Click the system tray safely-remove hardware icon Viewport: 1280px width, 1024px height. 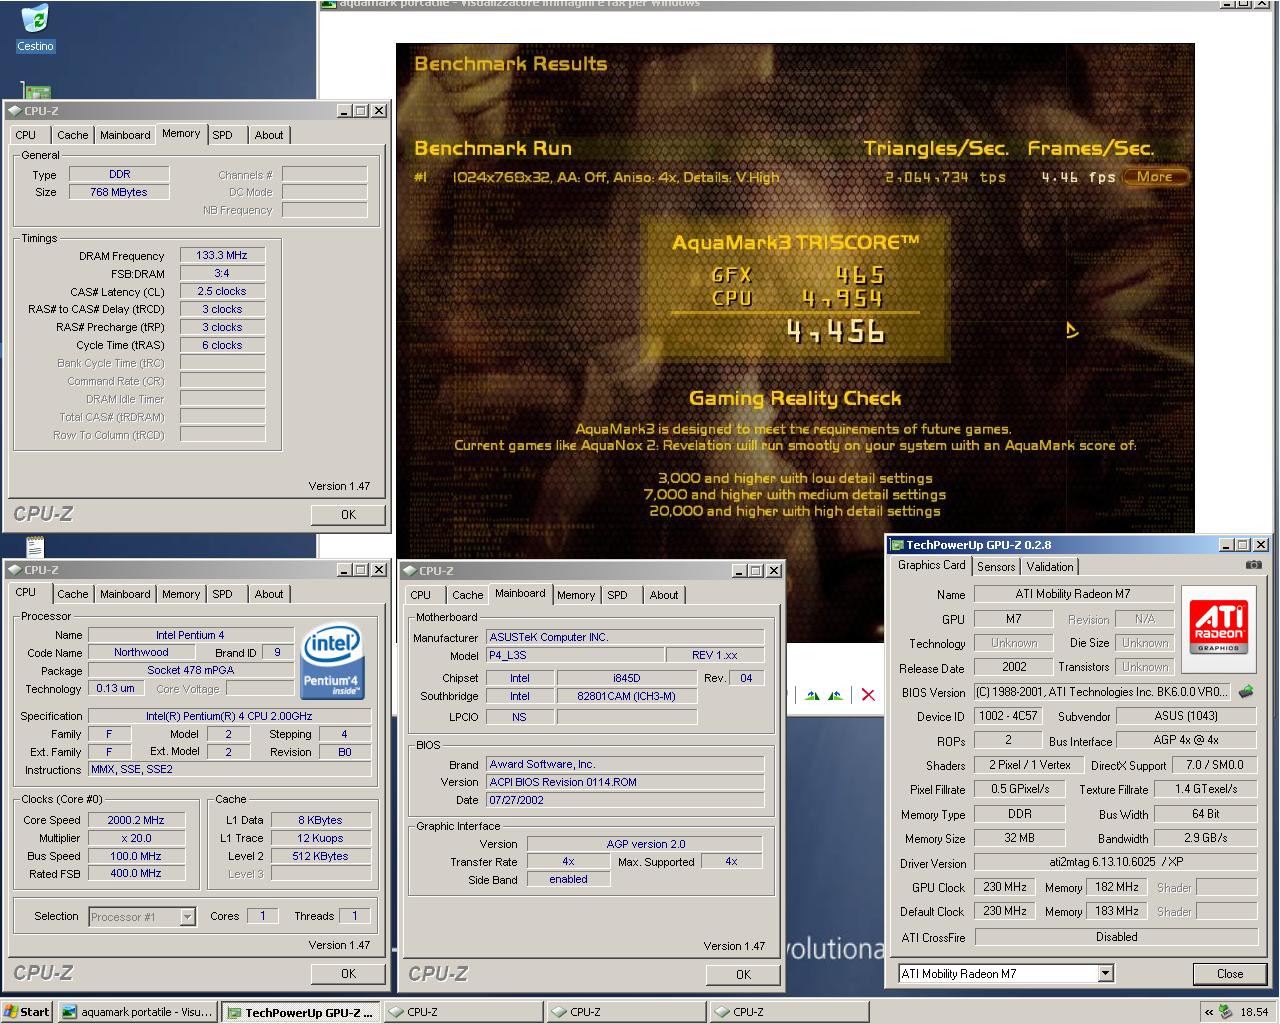1226,1012
